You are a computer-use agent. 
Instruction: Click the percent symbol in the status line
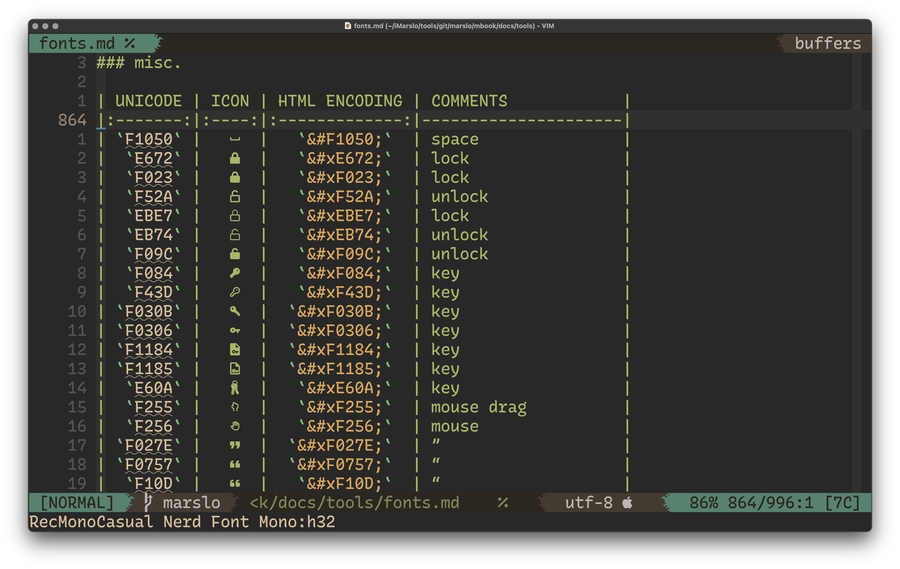click(x=503, y=503)
